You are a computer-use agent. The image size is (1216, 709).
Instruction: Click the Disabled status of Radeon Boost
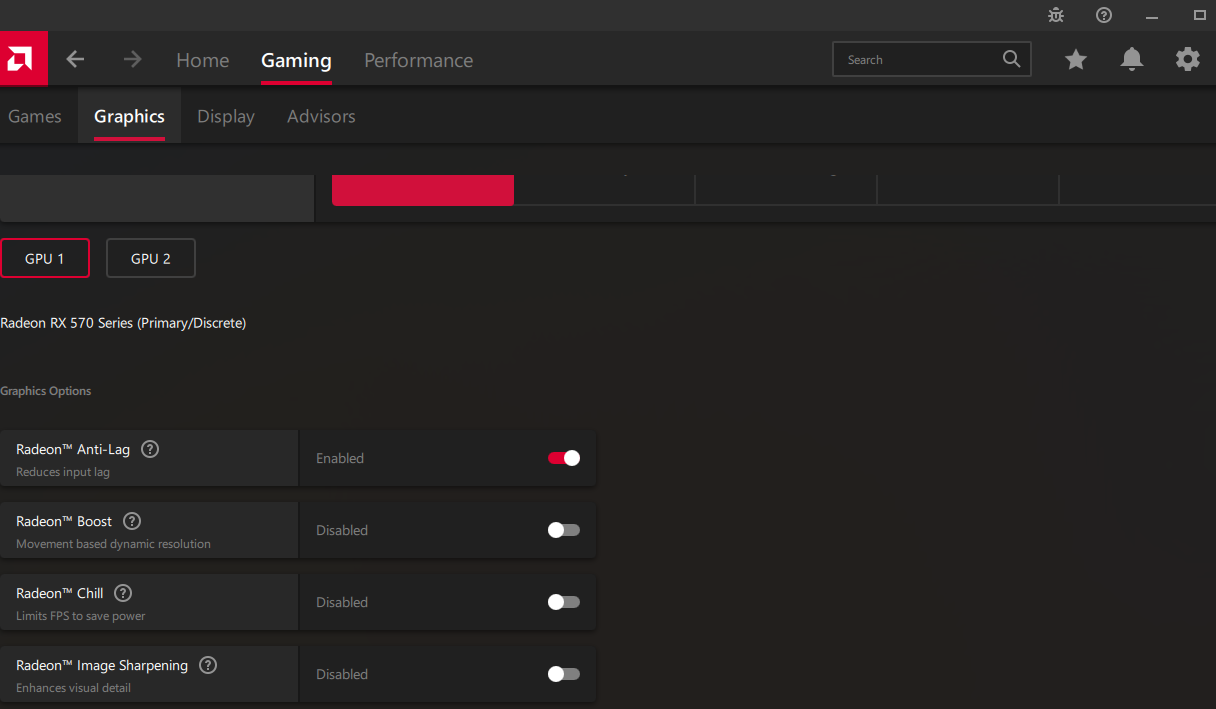(x=342, y=530)
